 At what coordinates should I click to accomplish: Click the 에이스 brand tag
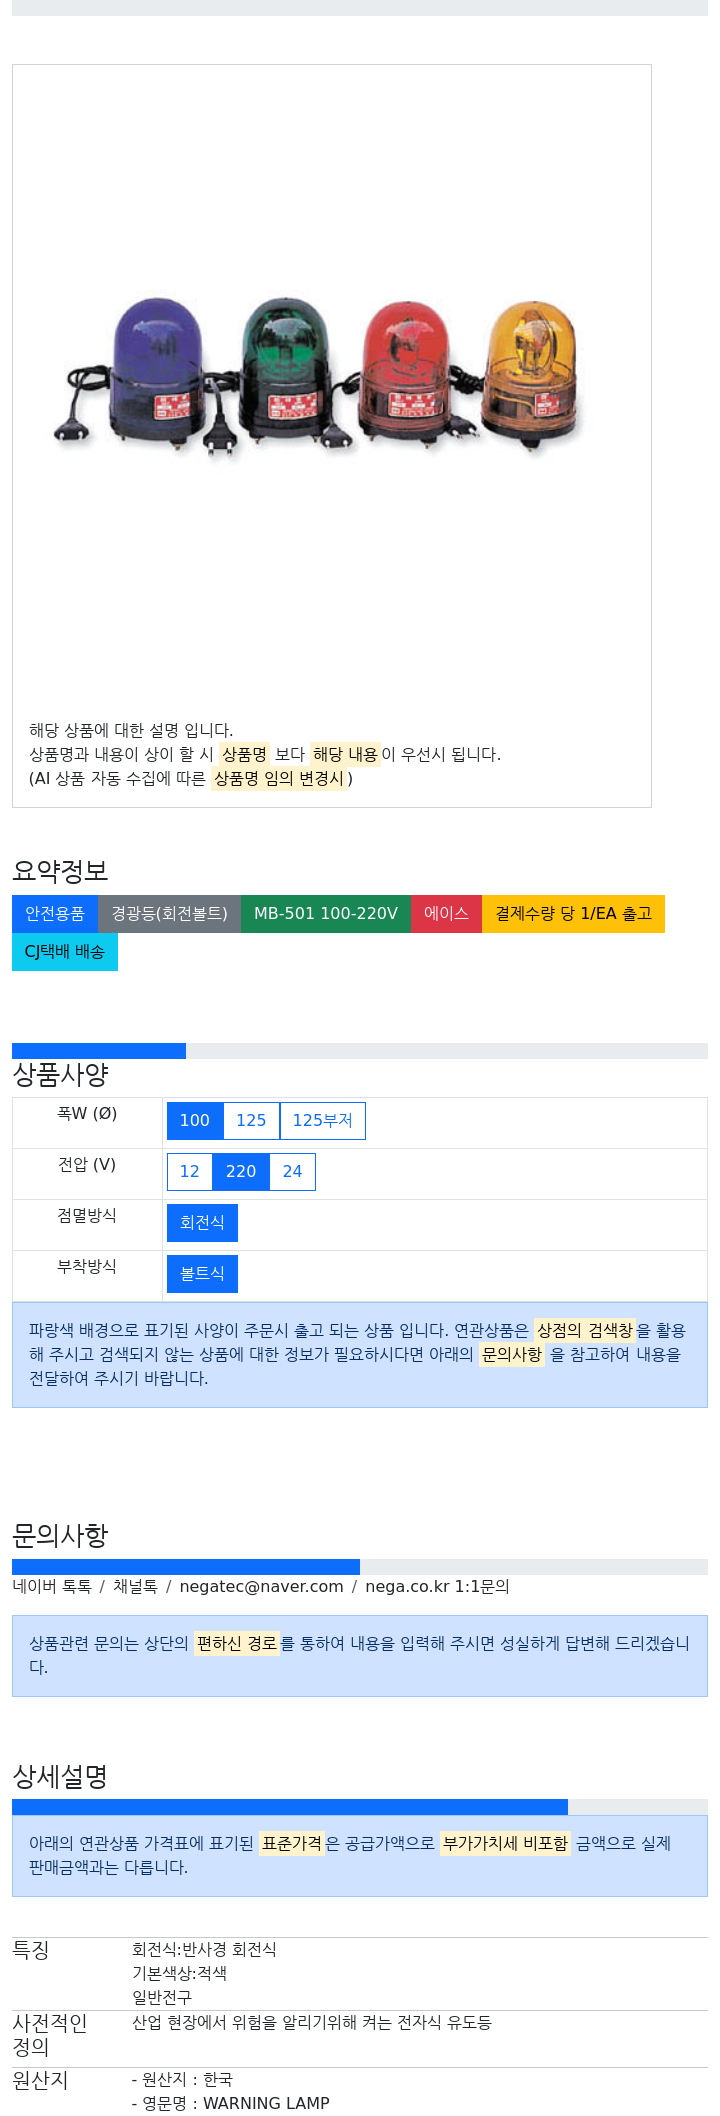(x=446, y=914)
